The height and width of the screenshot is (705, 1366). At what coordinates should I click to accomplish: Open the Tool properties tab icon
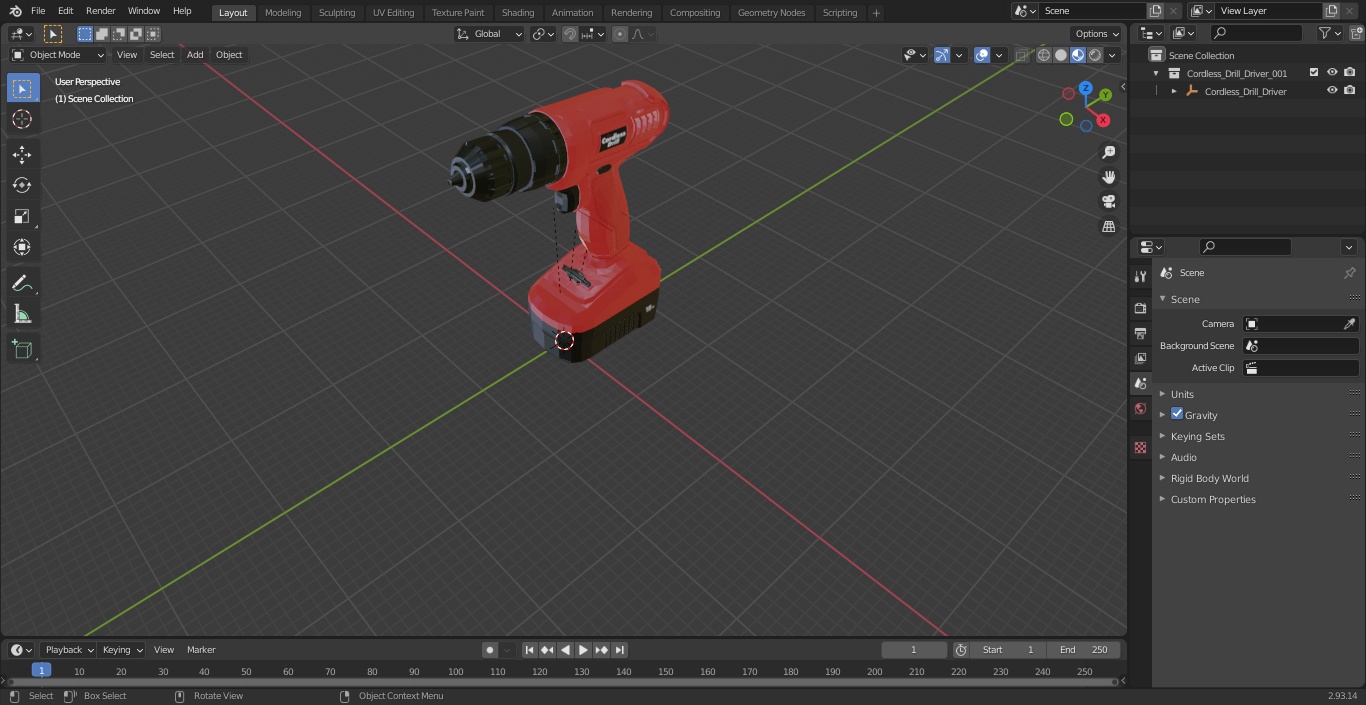[x=1140, y=276]
